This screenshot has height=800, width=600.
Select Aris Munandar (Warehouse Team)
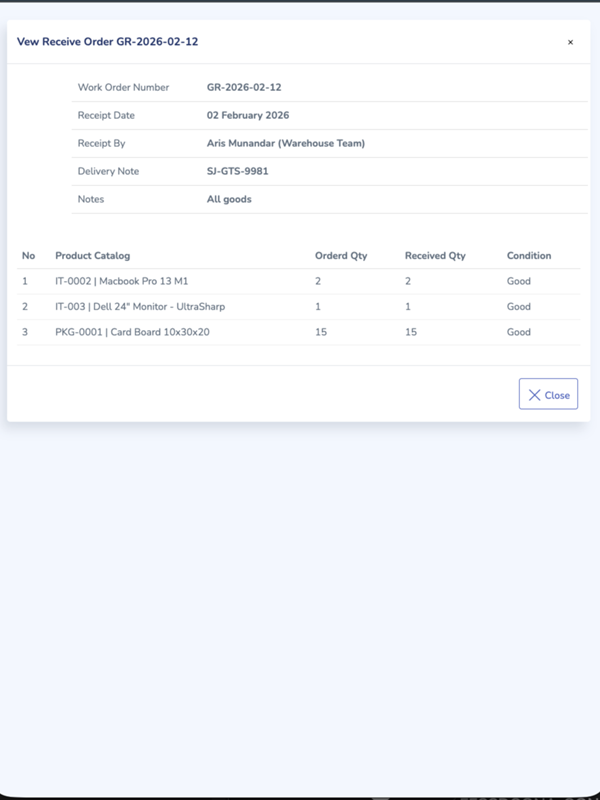286,143
